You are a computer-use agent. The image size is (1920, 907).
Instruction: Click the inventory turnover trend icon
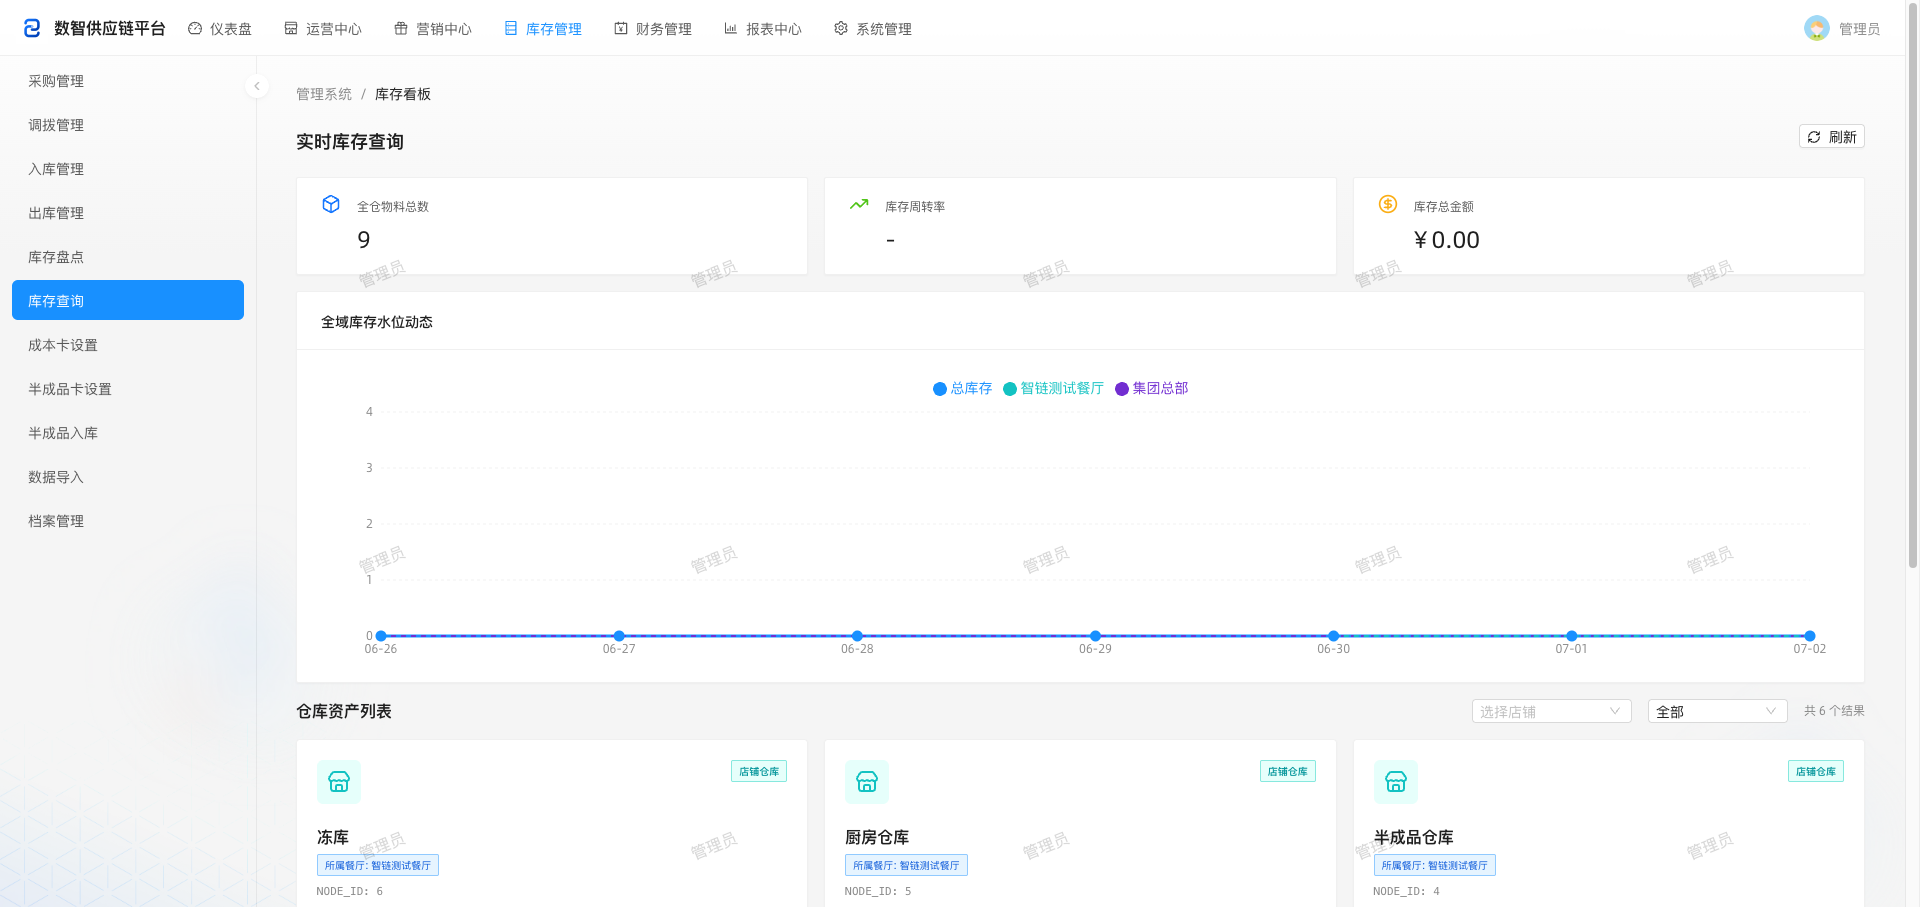[859, 204]
